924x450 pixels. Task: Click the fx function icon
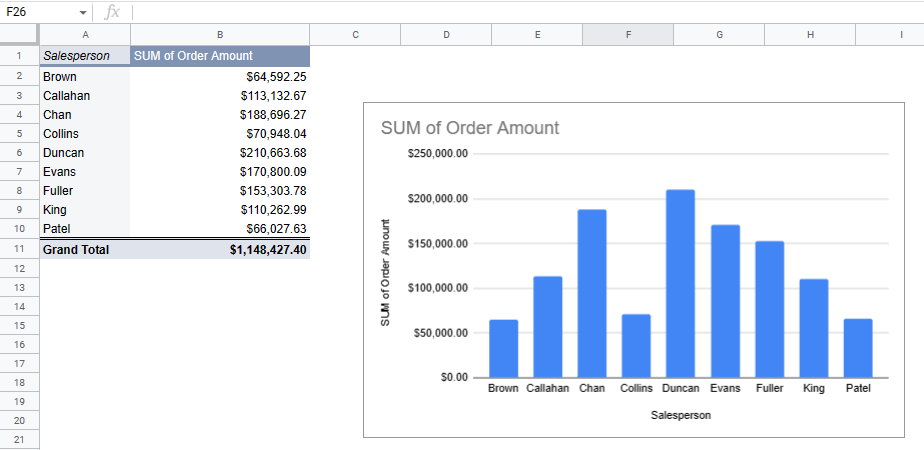pos(112,12)
